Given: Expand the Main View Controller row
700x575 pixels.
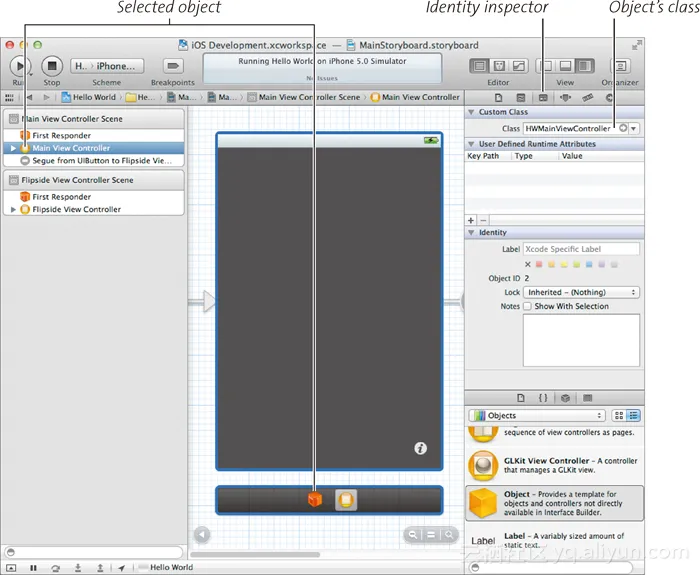Looking at the screenshot, I should (x=13, y=148).
